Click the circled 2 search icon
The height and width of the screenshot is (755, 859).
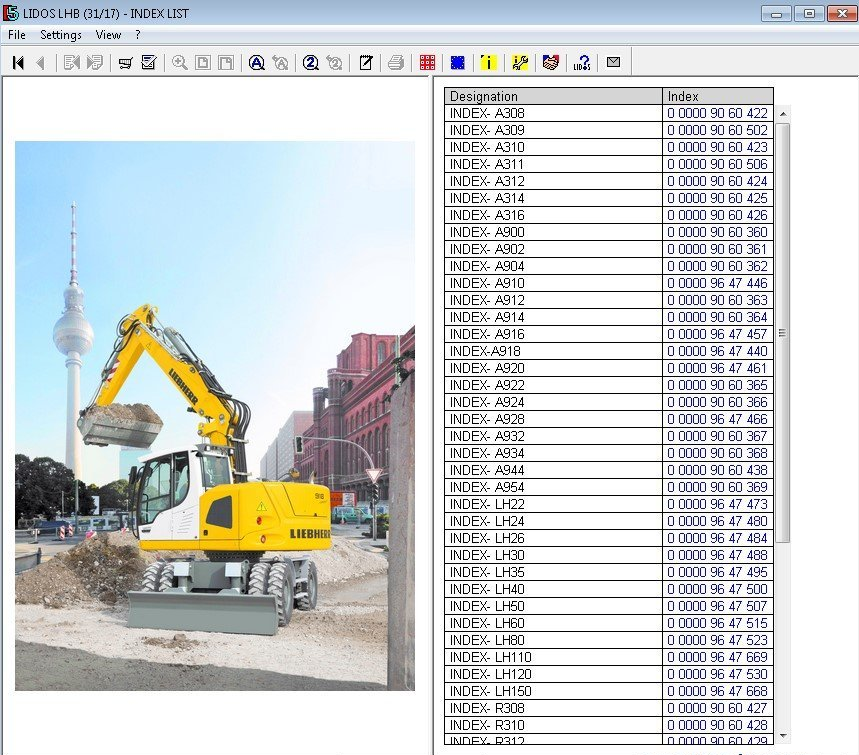[310, 63]
